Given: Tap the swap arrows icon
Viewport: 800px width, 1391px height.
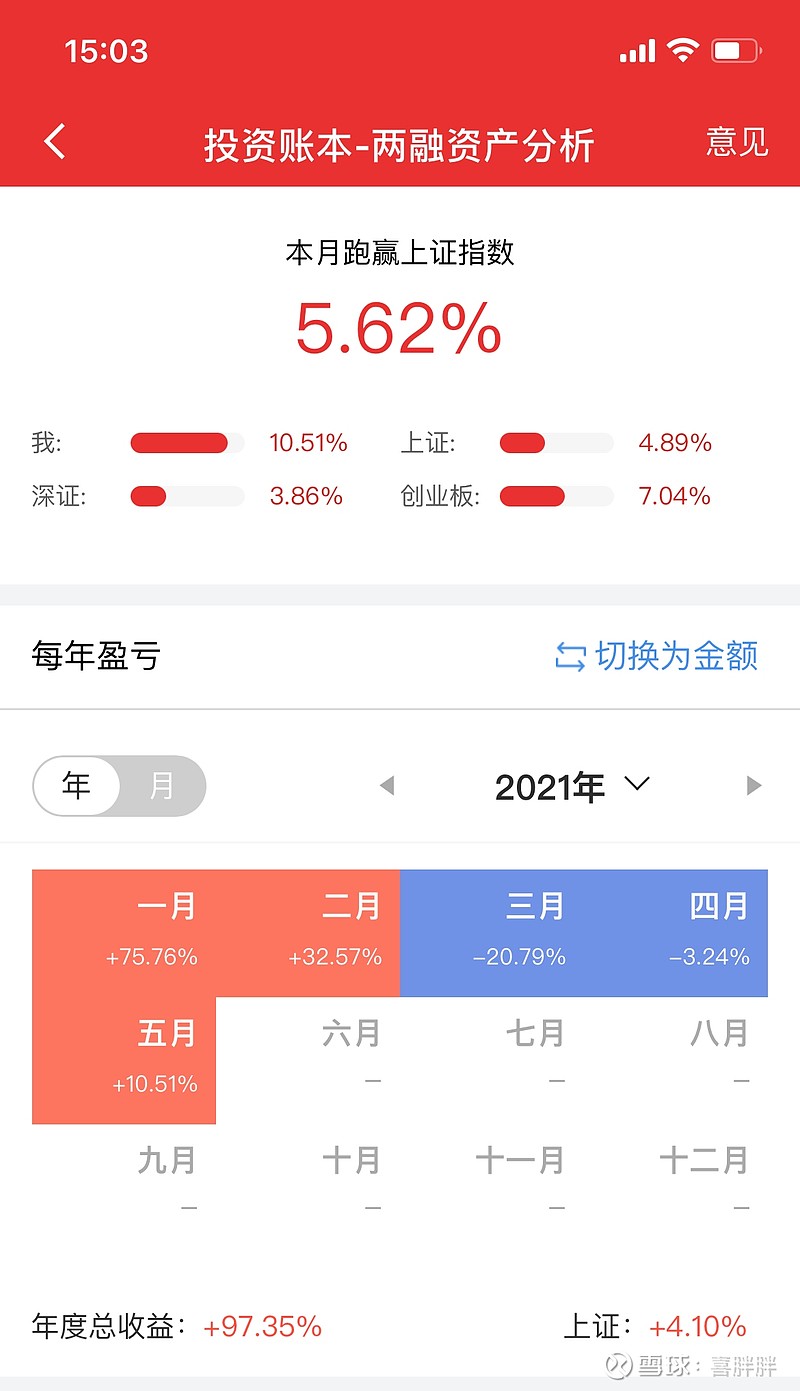Looking at the screenshot, I should click(x=570, y=657).
